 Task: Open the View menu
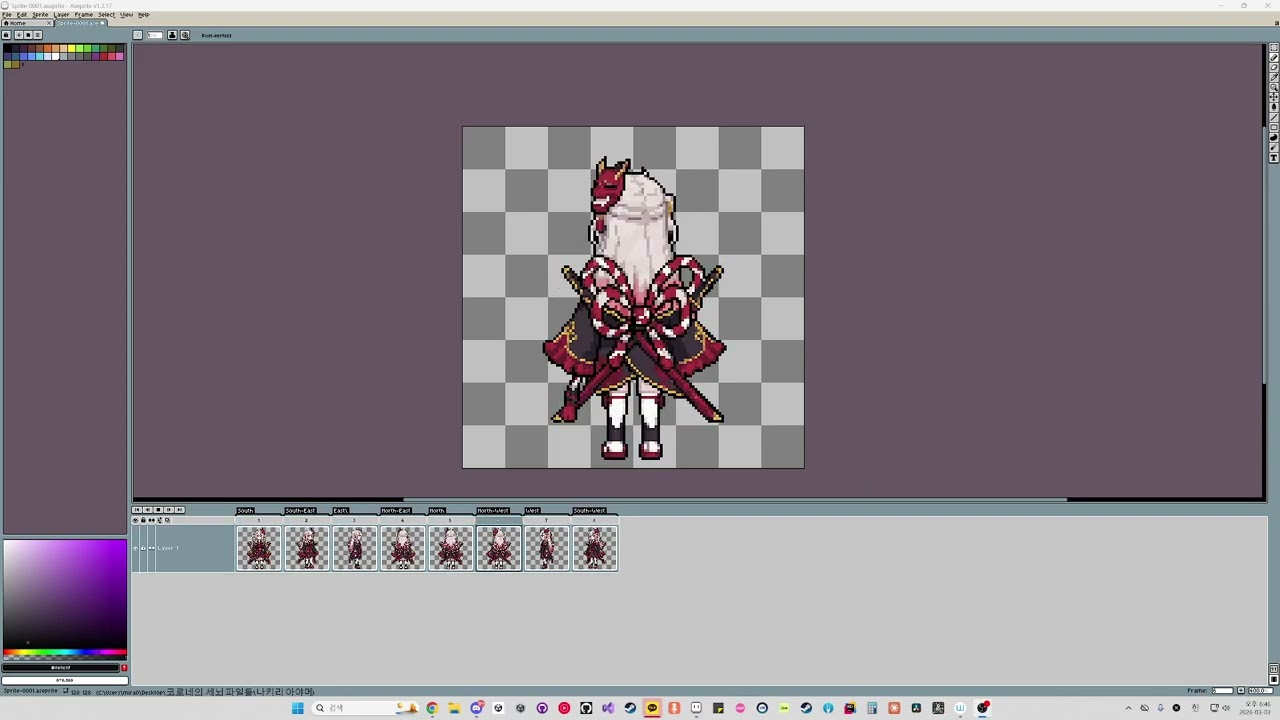[x=126, y=15]
